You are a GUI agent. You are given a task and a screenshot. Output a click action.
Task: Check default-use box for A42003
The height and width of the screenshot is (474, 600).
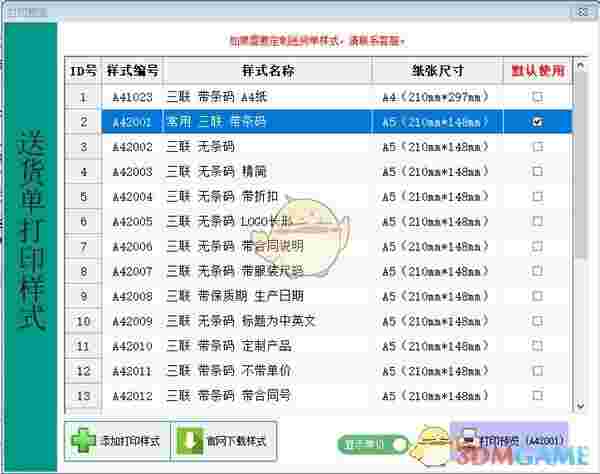pyautogui.click(x=537, y=171)
